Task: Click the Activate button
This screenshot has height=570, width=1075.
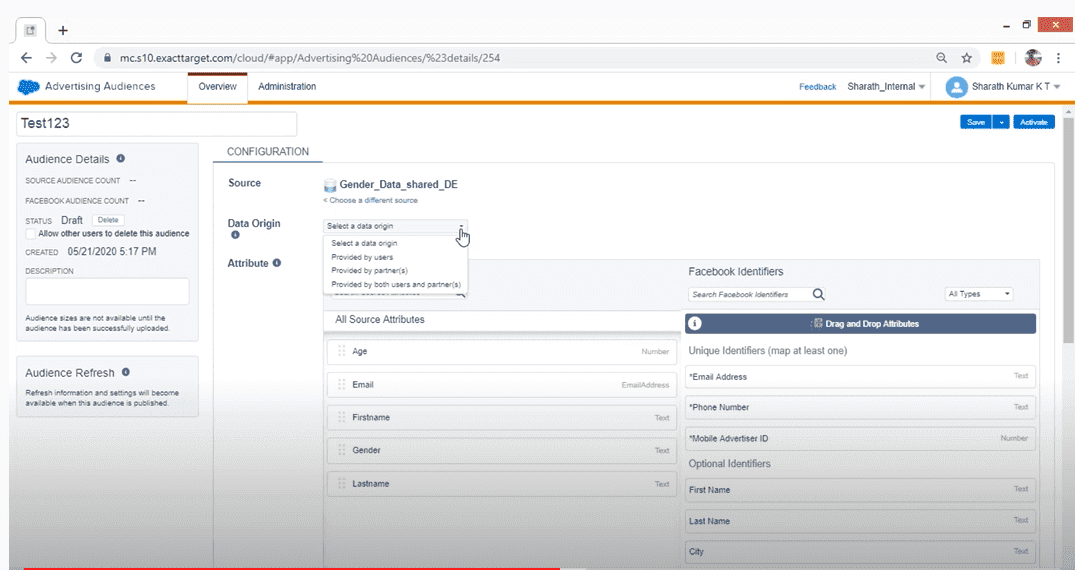Action: [1033, 122]
